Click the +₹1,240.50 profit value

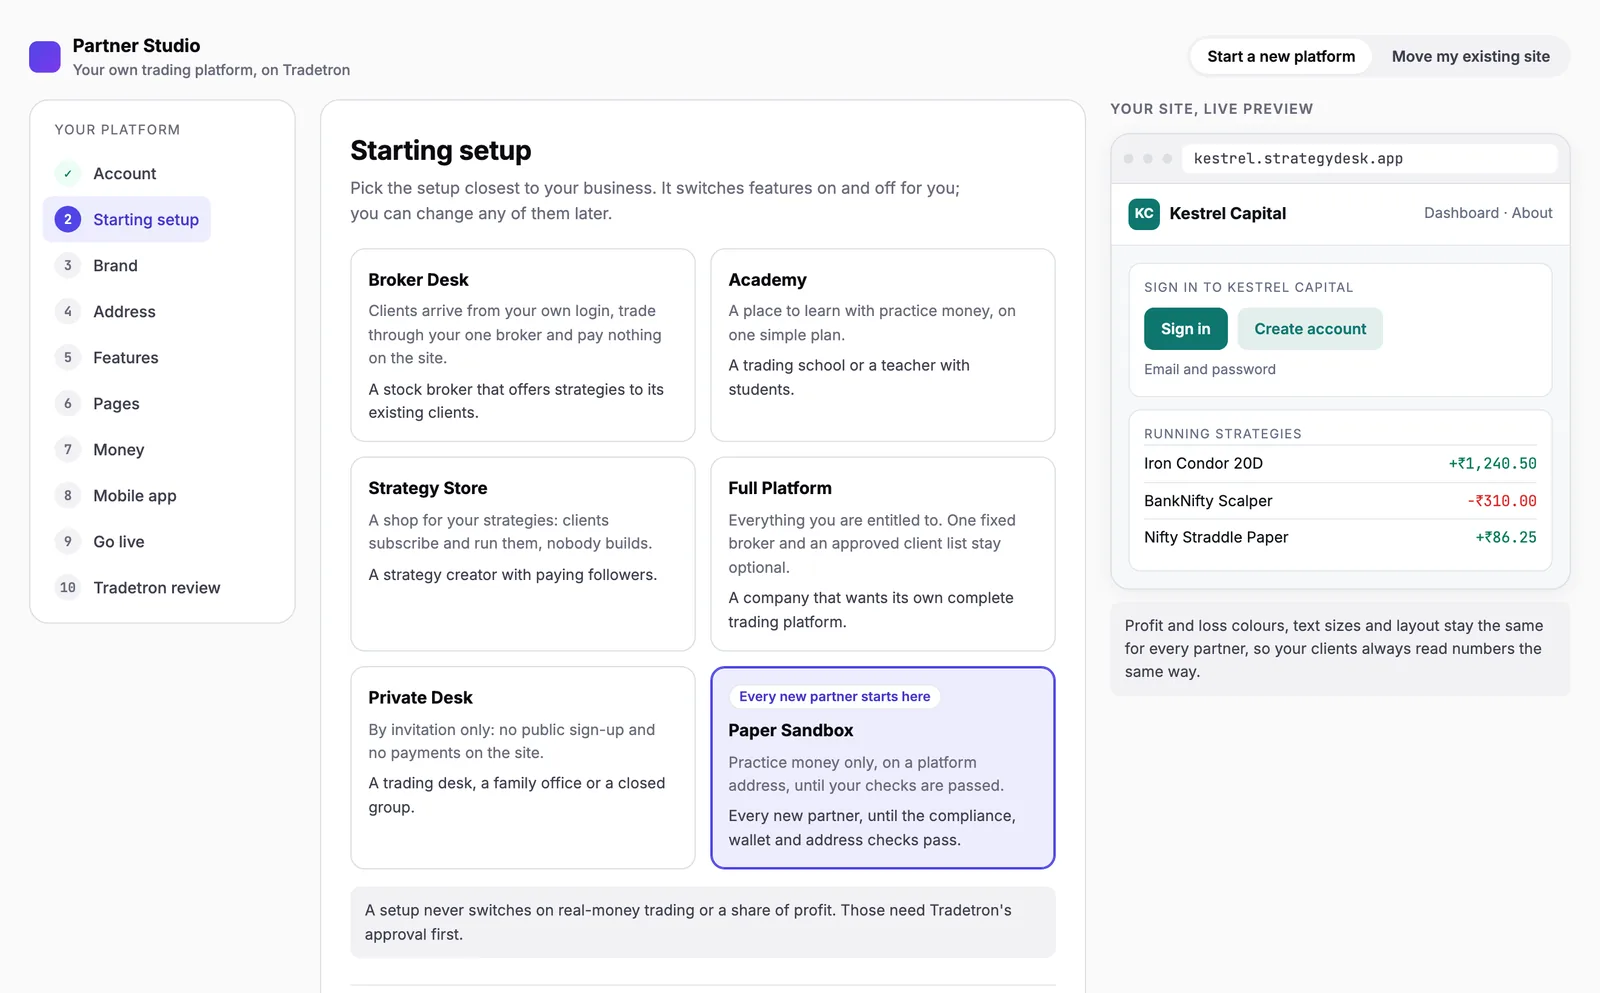point(1492,464)
